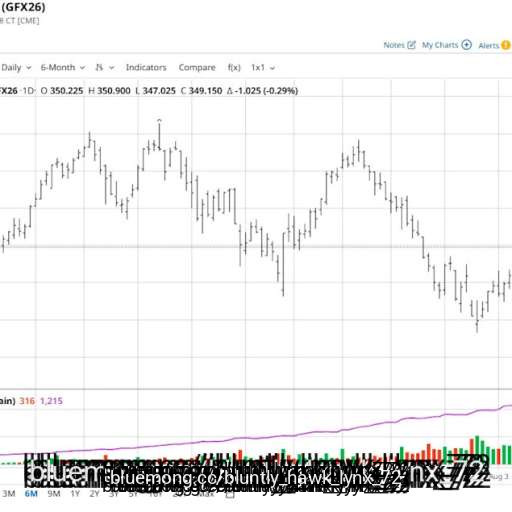Click the open price value 350.225
The width and height of the screenshot is (512, 512).
(x=66, y=91)
